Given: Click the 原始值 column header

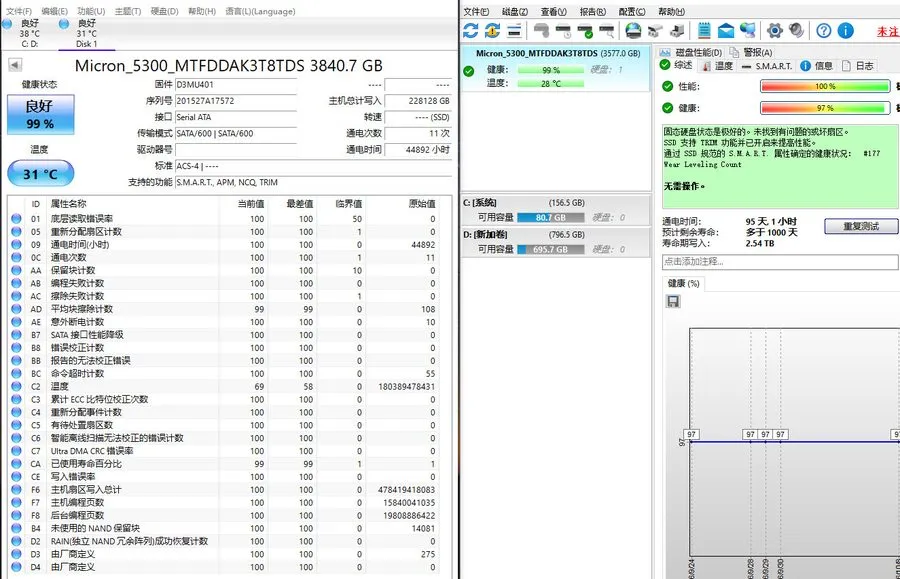Looking at the screenshot, I should (422, 204).
